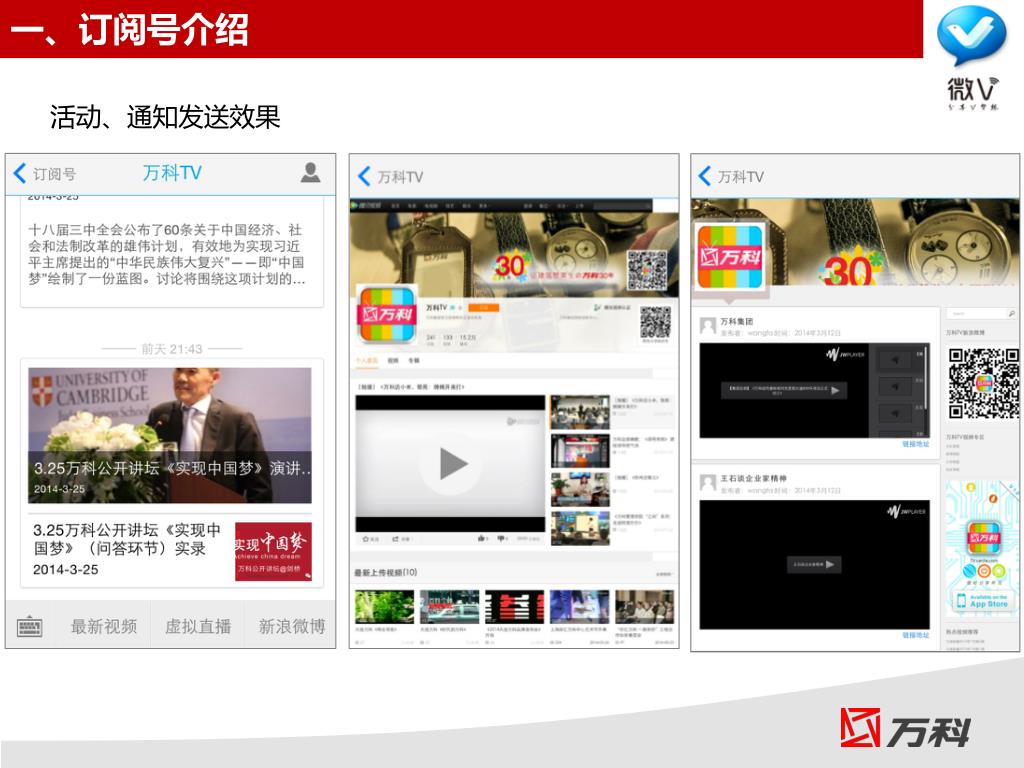The image size is (1024, 768).
Task: Select the first thumbnail in the video side list
Action: pos(580,411)
